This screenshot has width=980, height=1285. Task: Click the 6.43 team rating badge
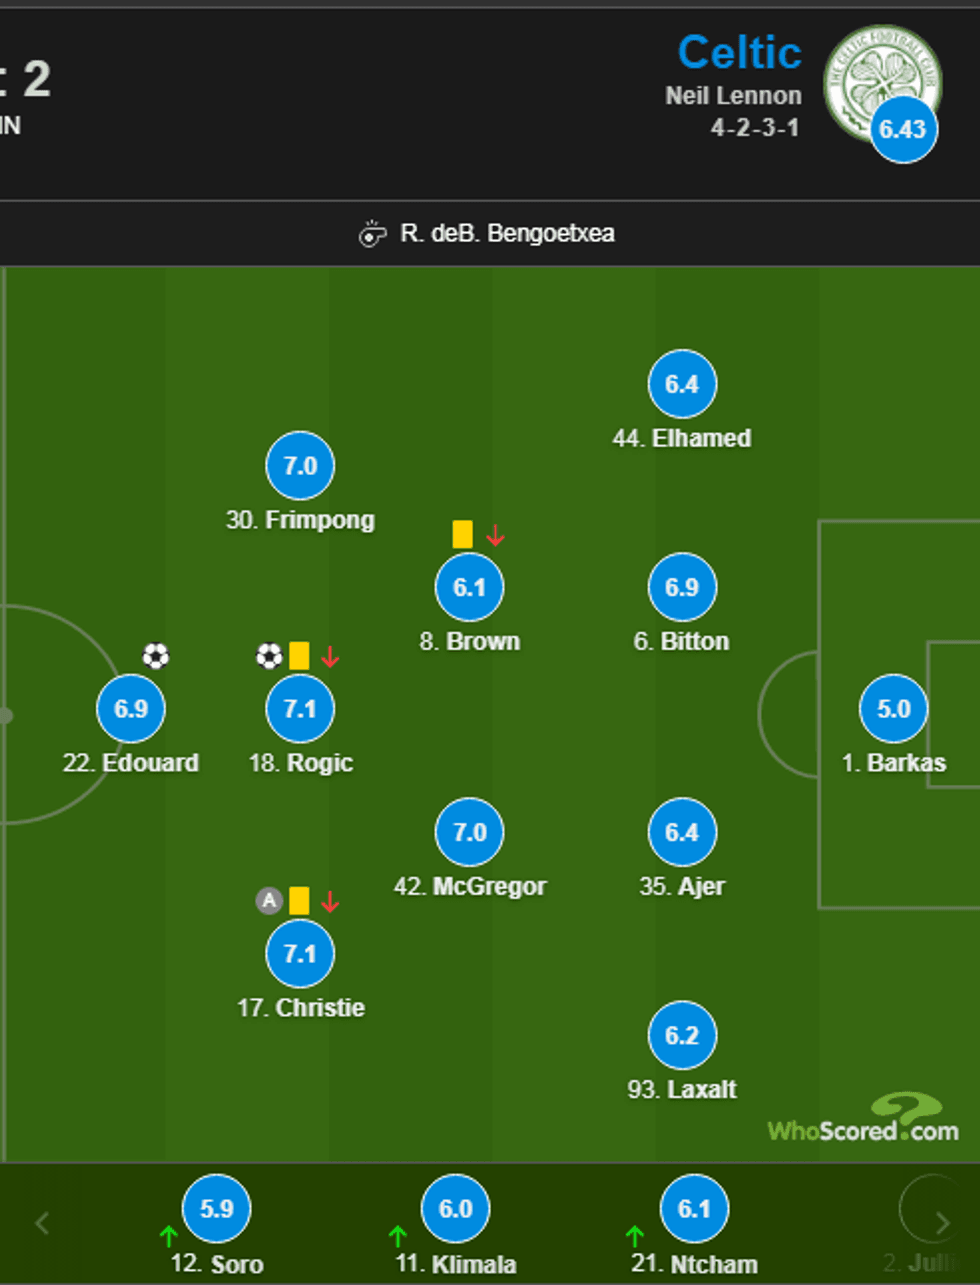tap(903, 129)
